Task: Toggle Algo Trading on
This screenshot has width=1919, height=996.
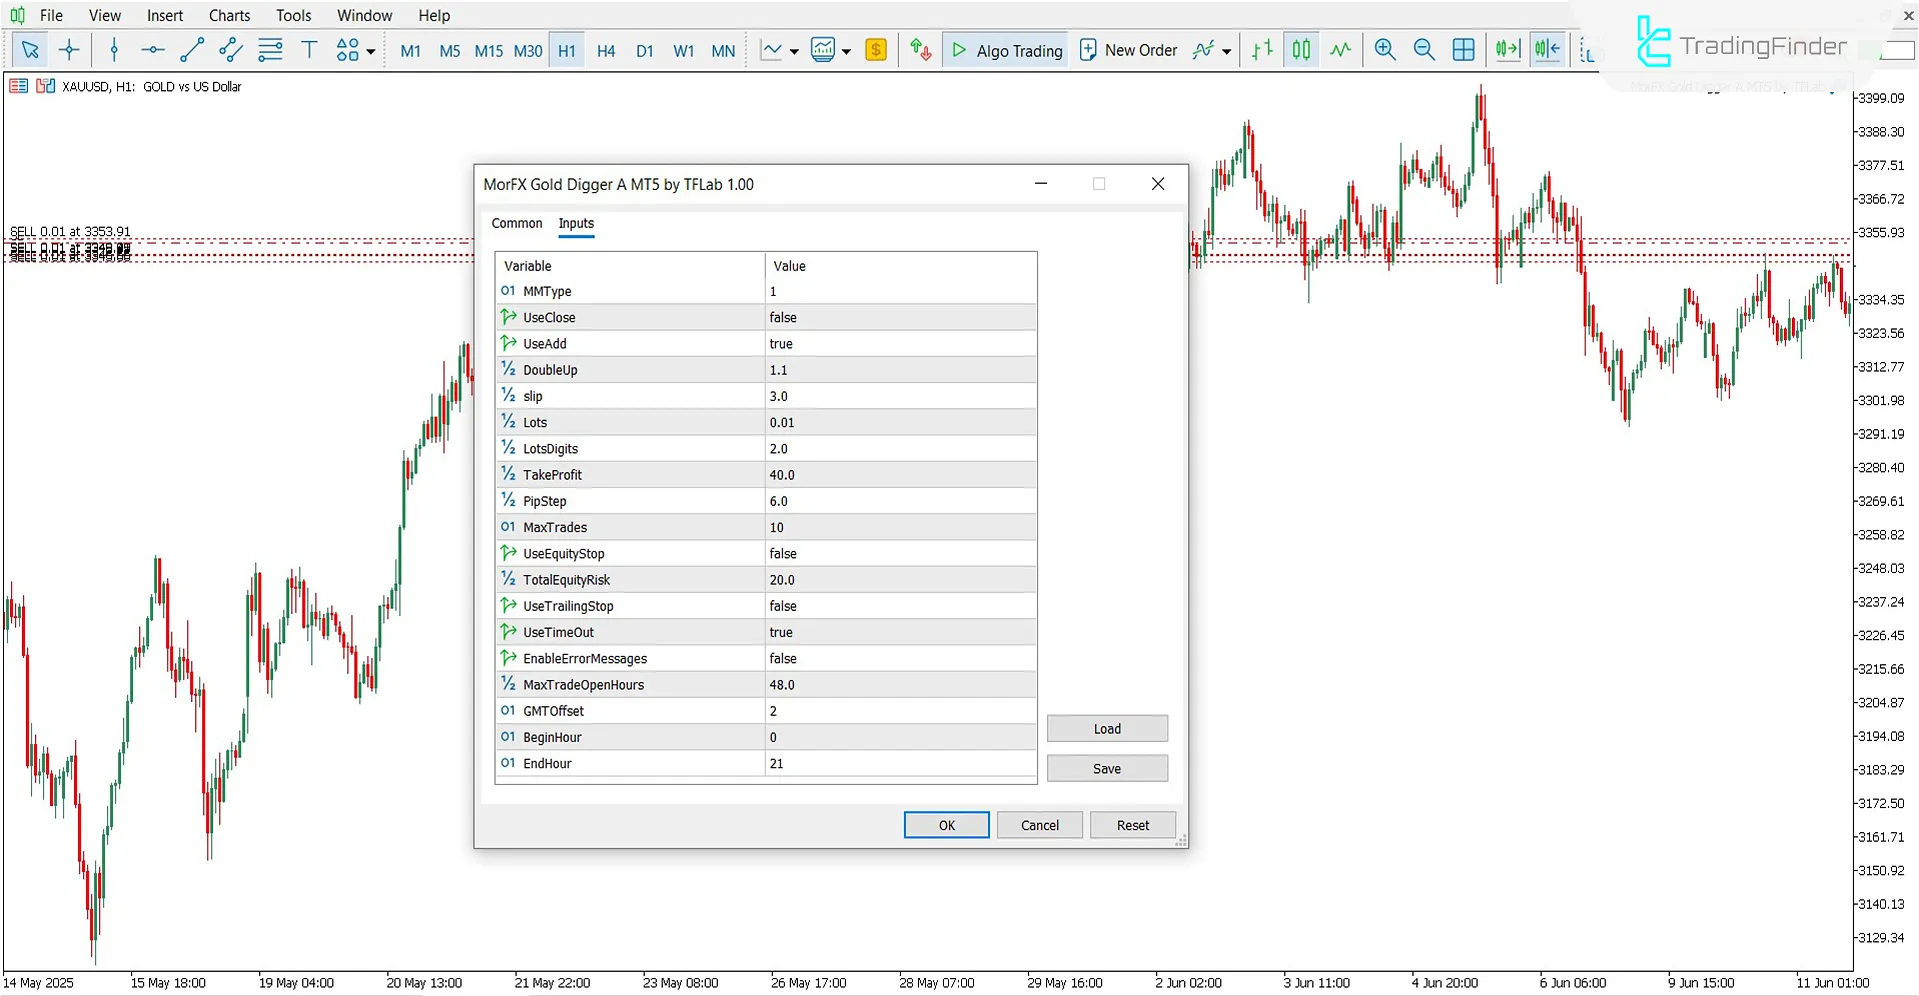Action: [x=1005, y=49]
